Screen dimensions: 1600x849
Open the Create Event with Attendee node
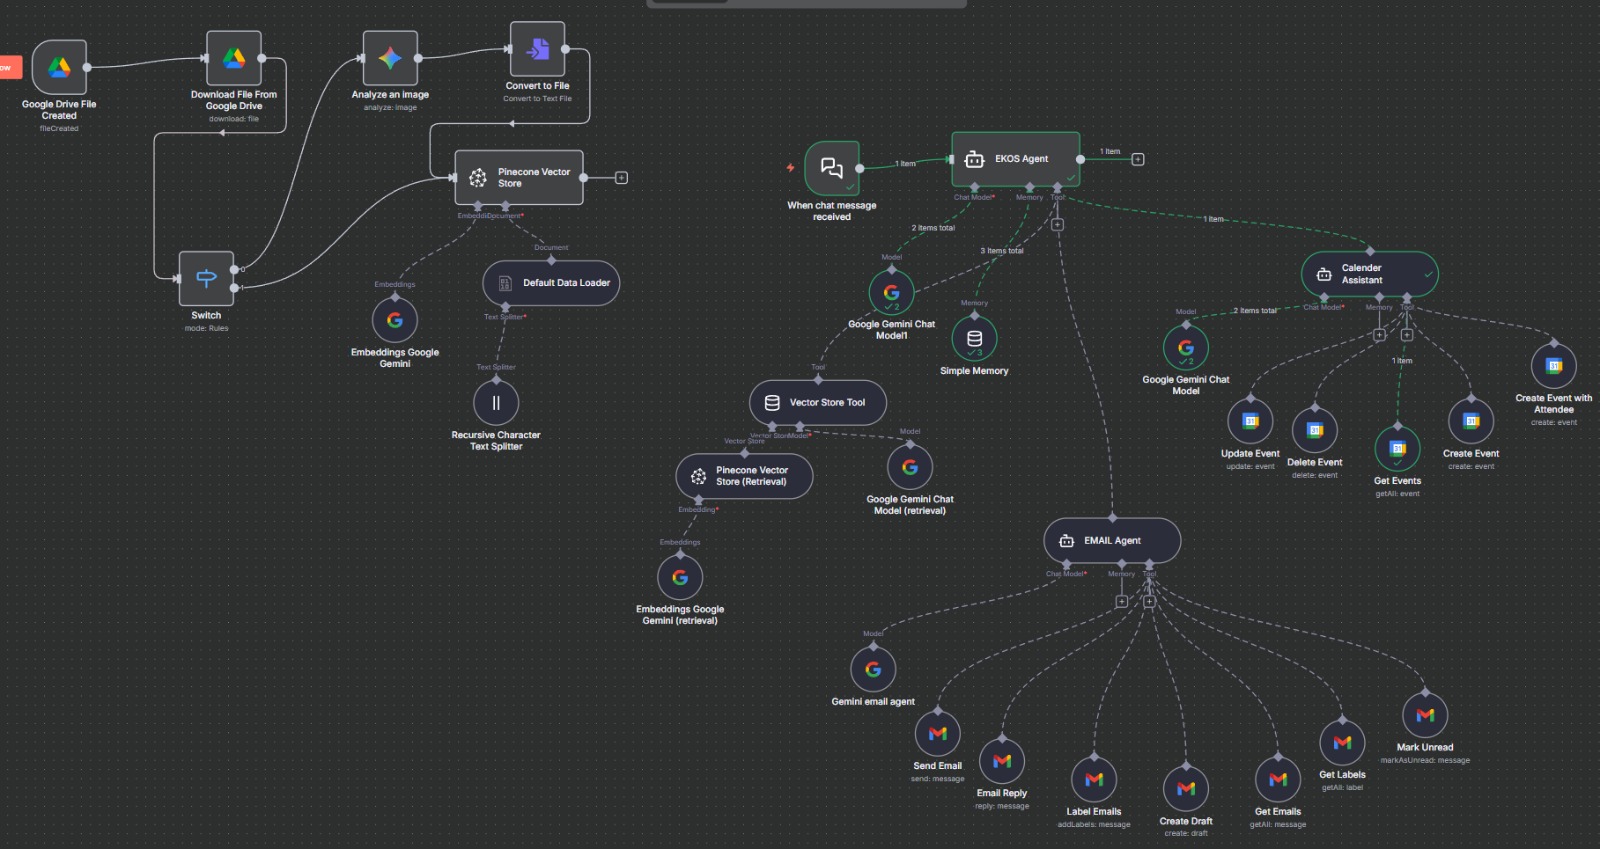point(1554,366)
